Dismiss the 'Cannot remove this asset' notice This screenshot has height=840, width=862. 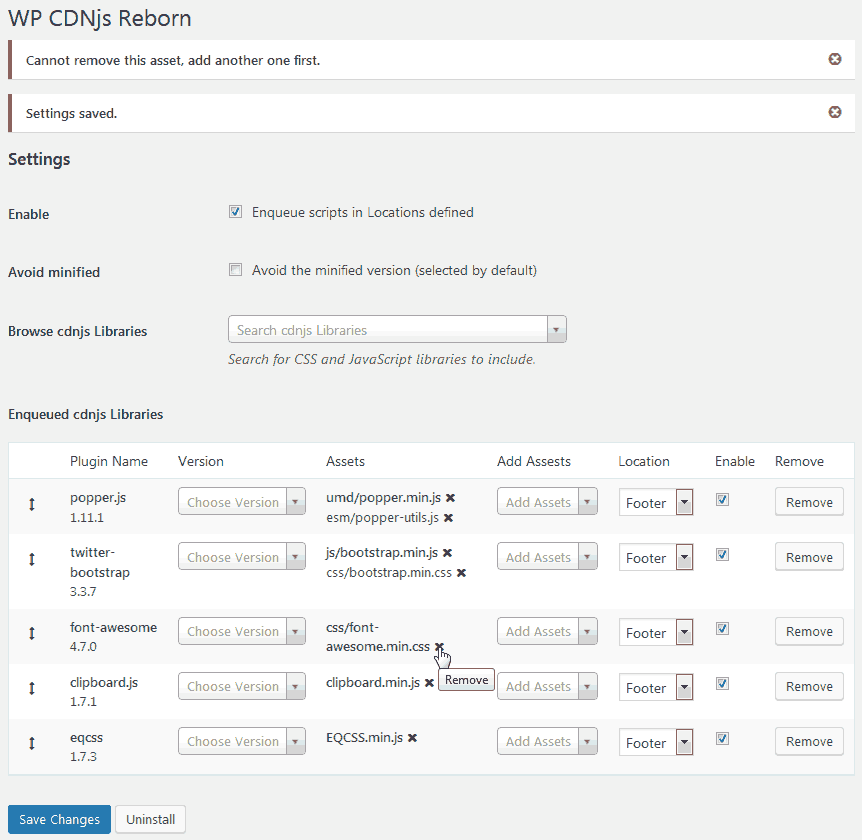click(x=835, y=60)
